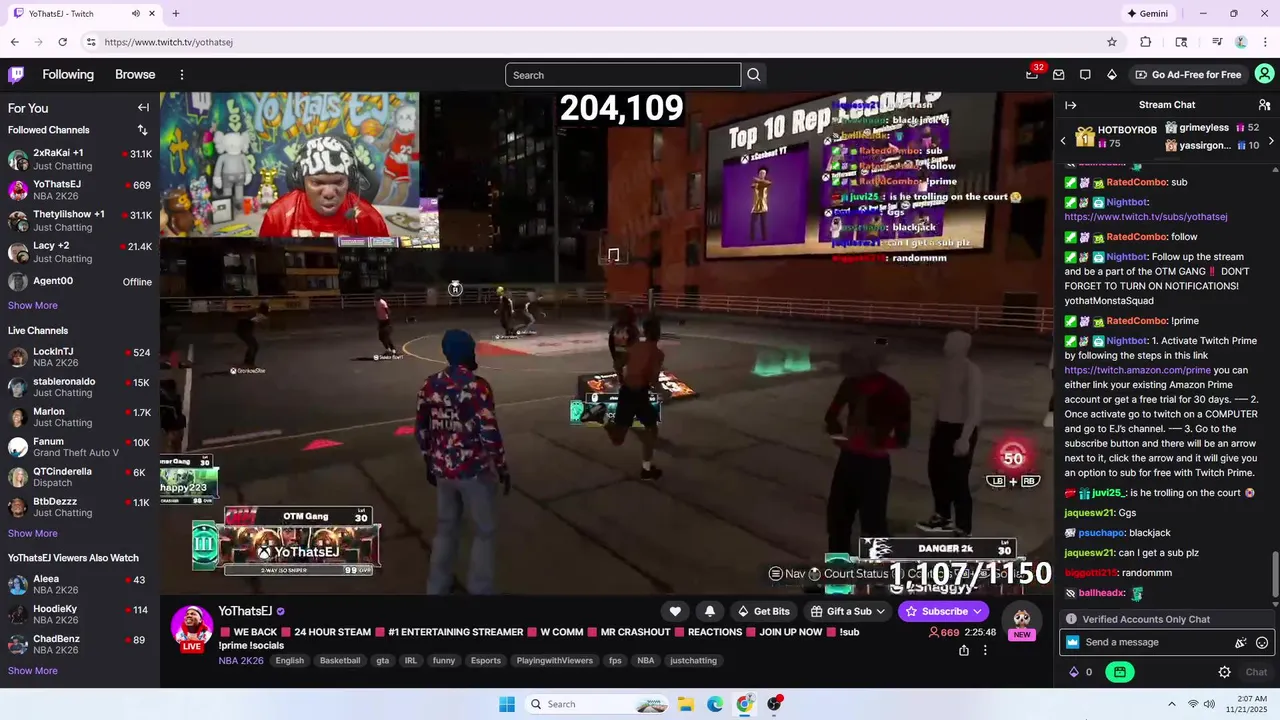The image size is (1280, 720).
Task: Click the Esports tag
Action: (x=486, y=660)
